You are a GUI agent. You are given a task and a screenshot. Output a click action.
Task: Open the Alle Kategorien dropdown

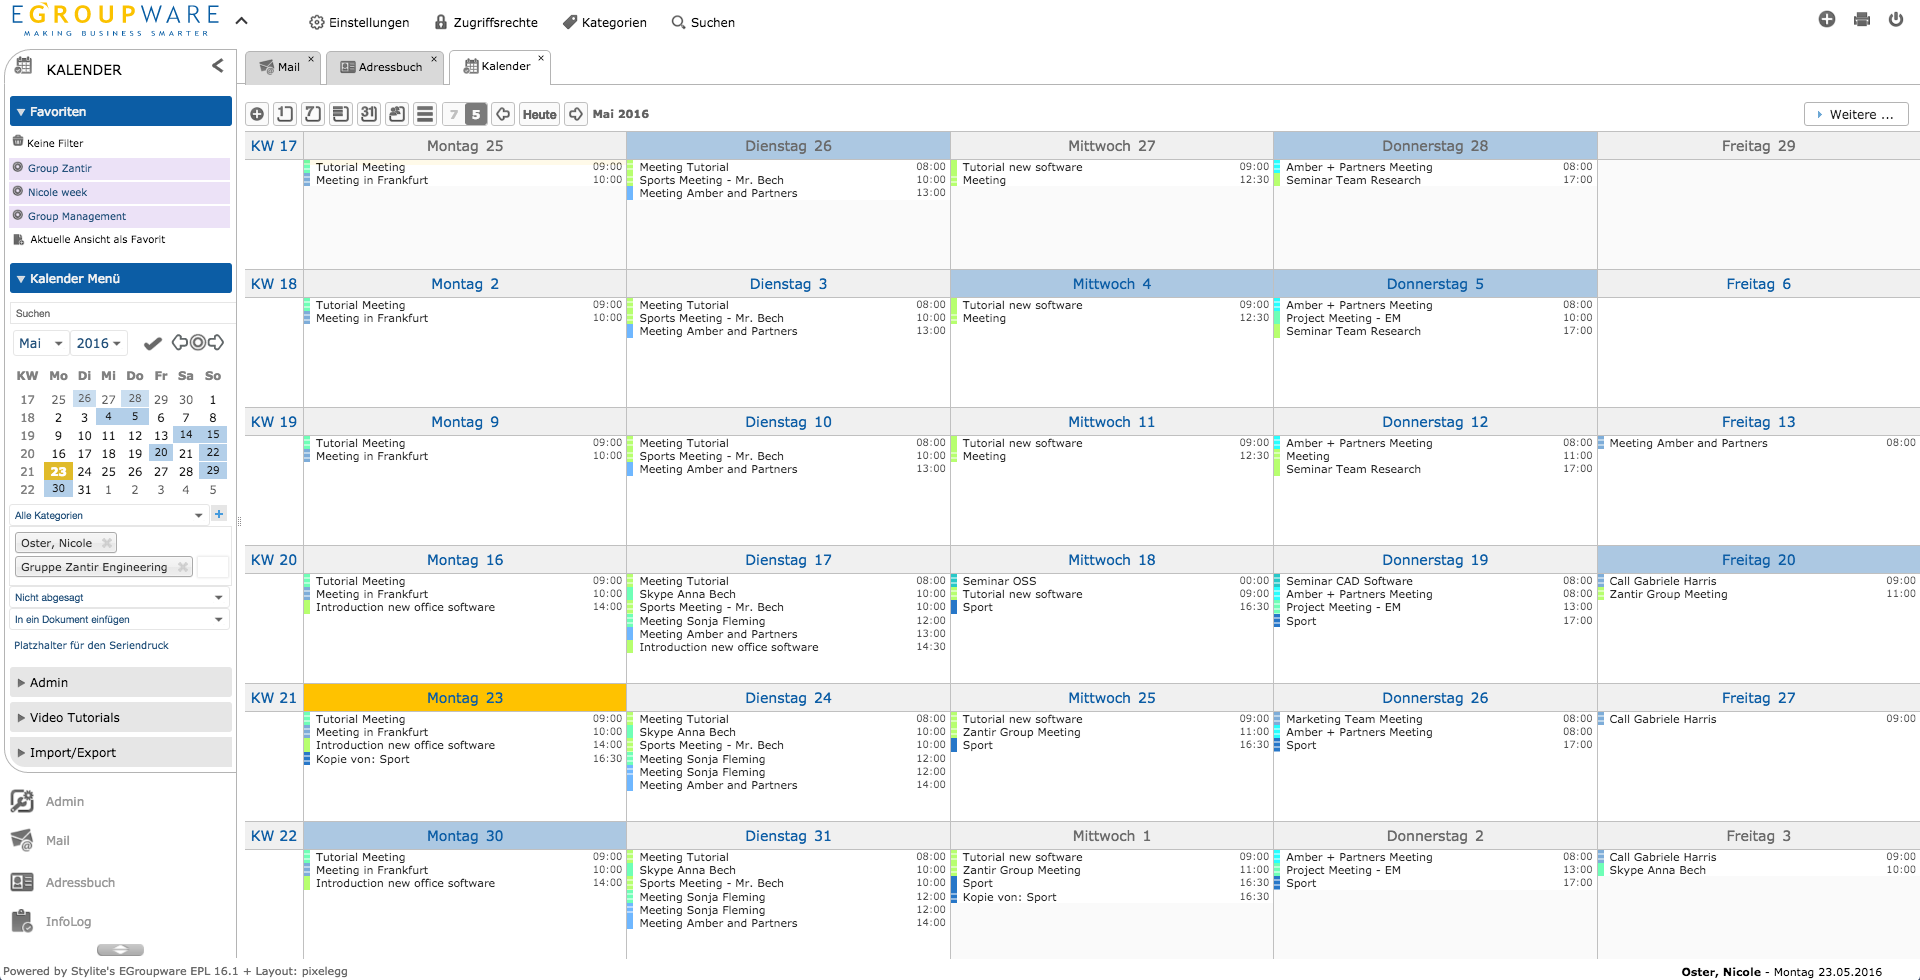(109, 515)
